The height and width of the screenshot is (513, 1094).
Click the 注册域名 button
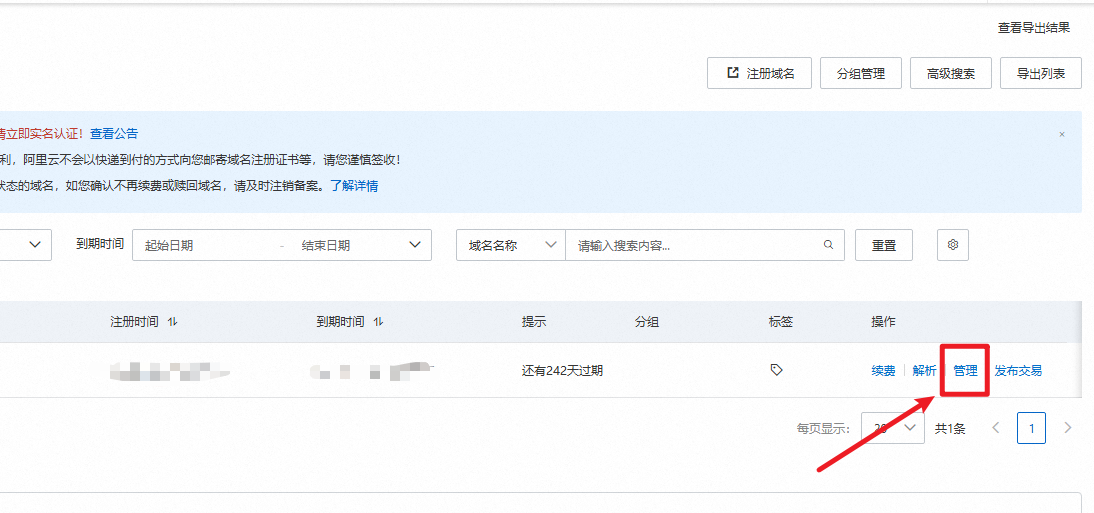tap(759, 73)
